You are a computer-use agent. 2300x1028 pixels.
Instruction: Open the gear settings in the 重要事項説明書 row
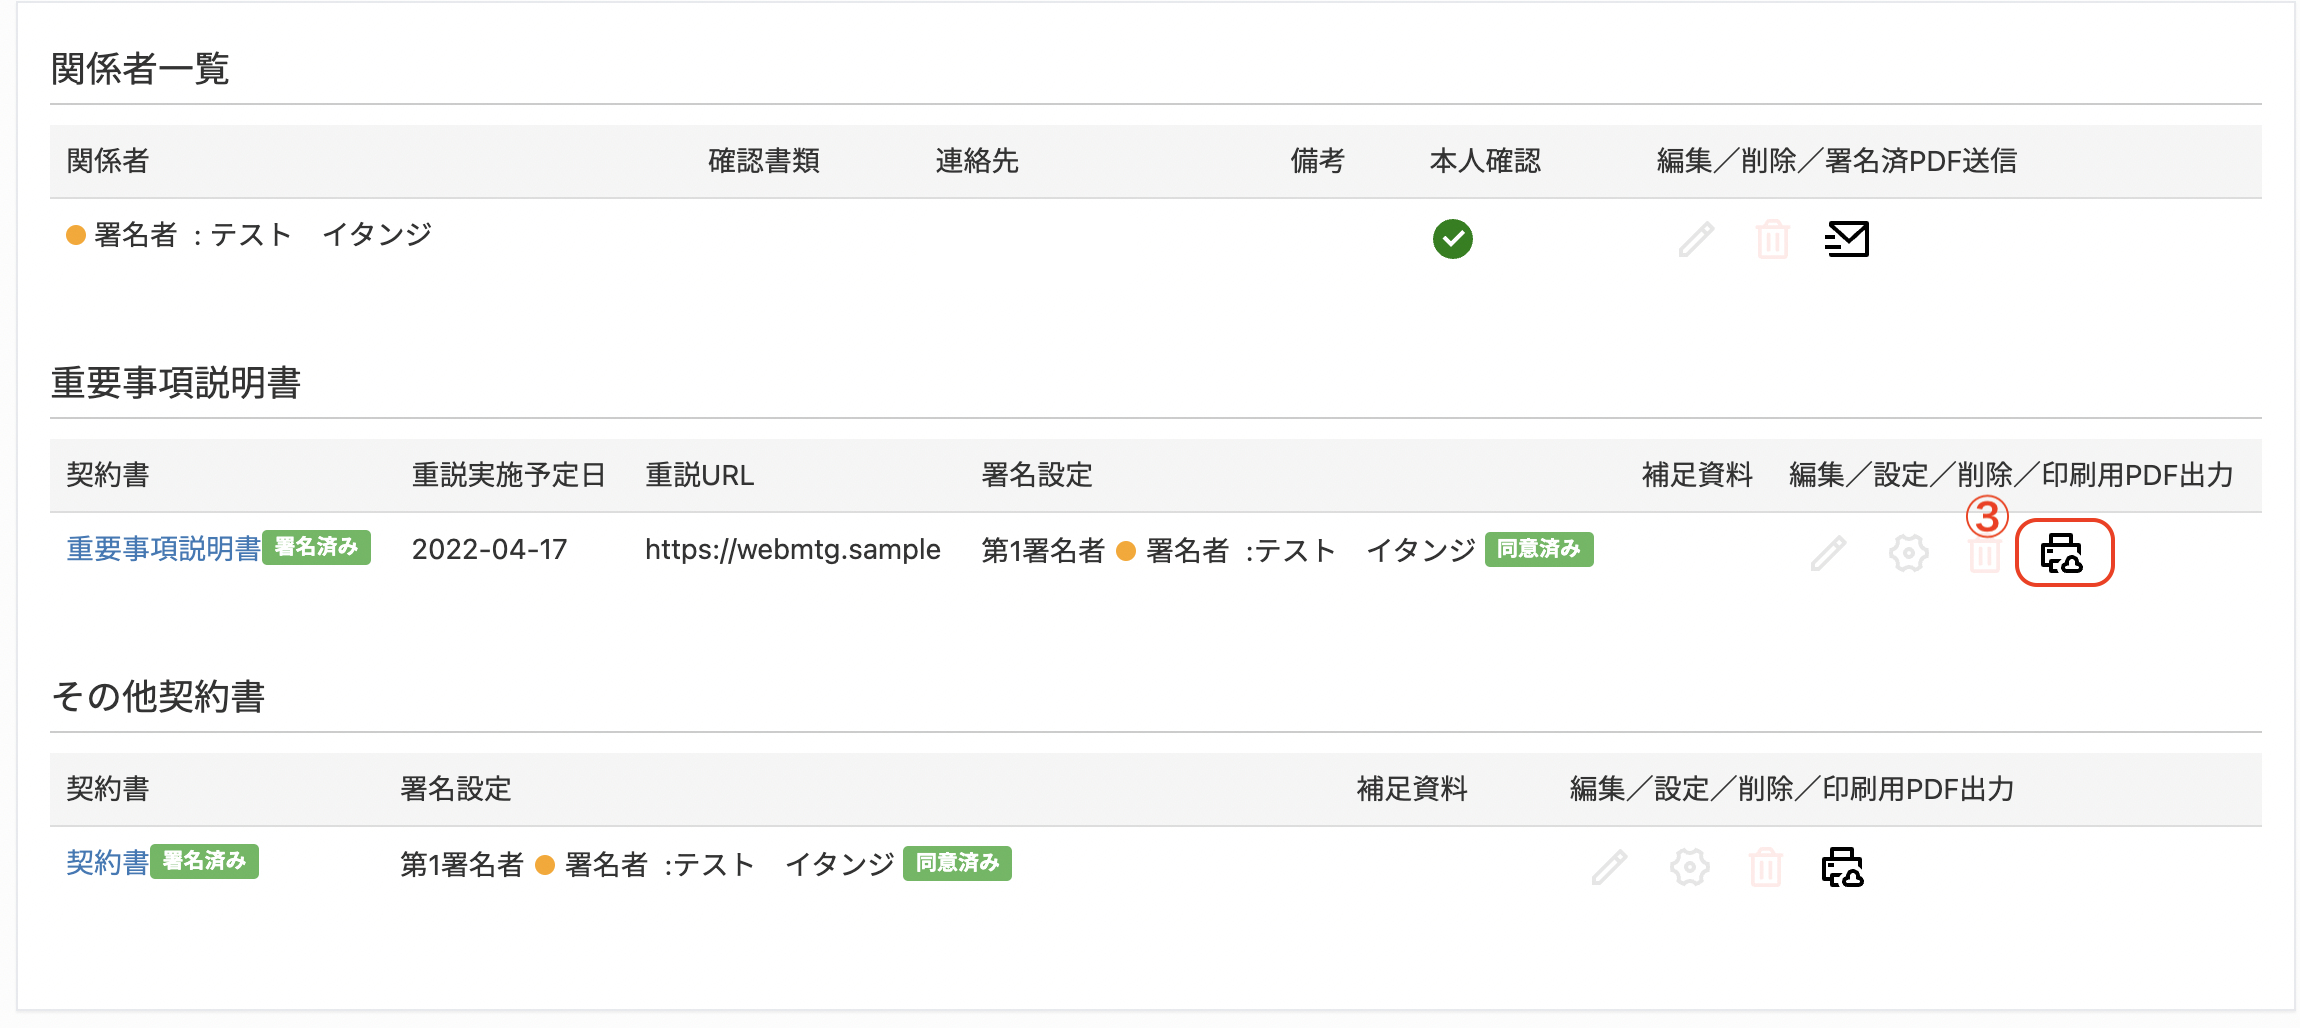[1908, 553]
